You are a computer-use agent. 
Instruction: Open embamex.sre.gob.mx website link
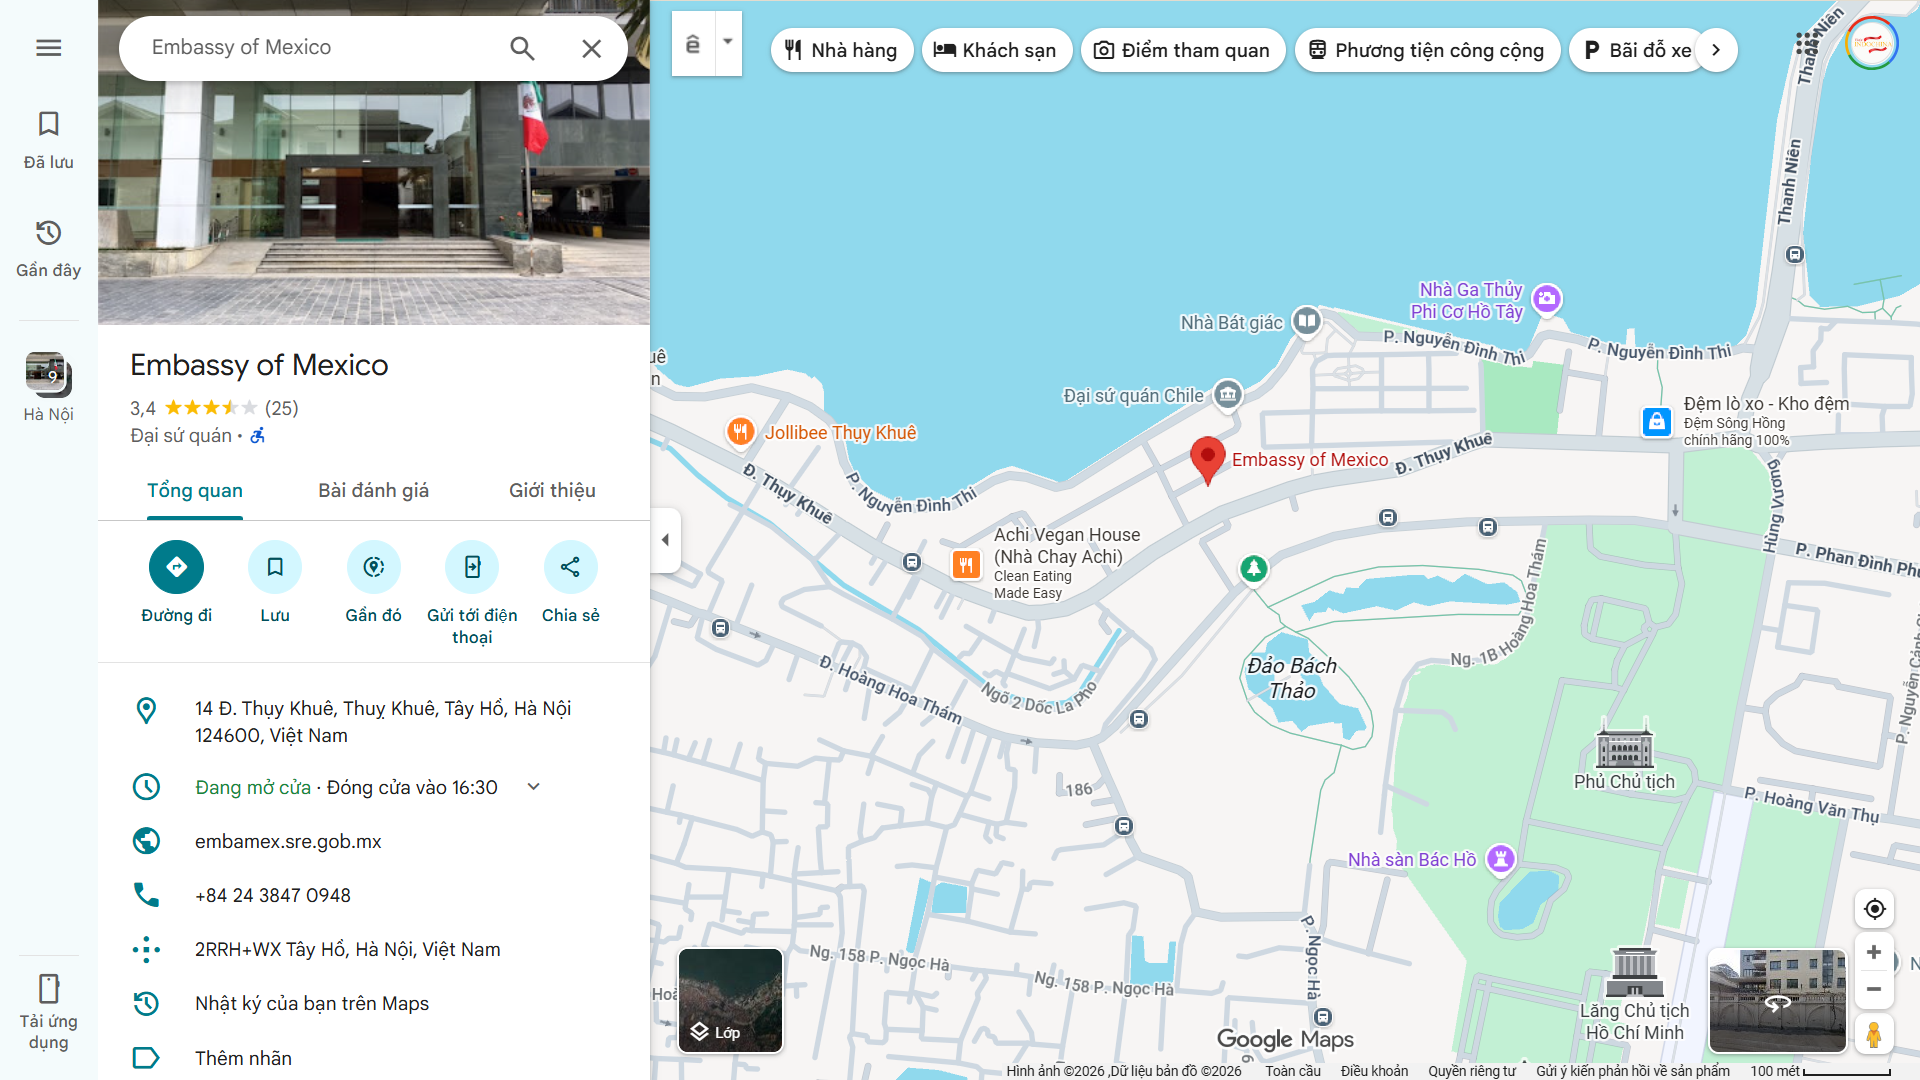288,841
